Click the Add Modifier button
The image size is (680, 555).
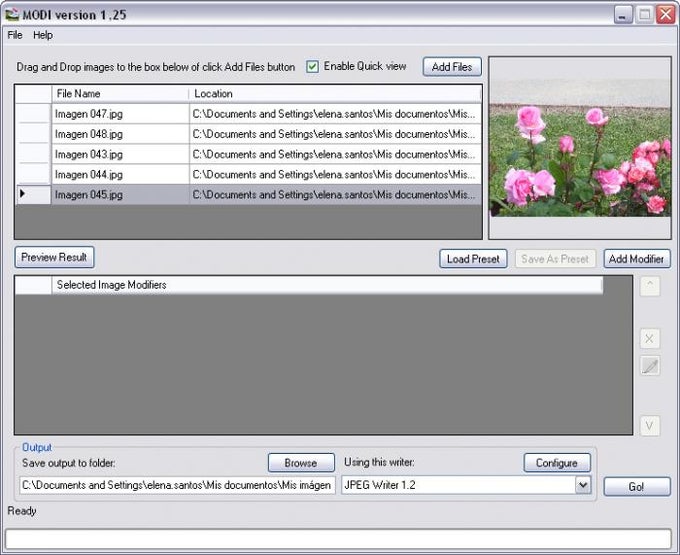tap(637, 259)
